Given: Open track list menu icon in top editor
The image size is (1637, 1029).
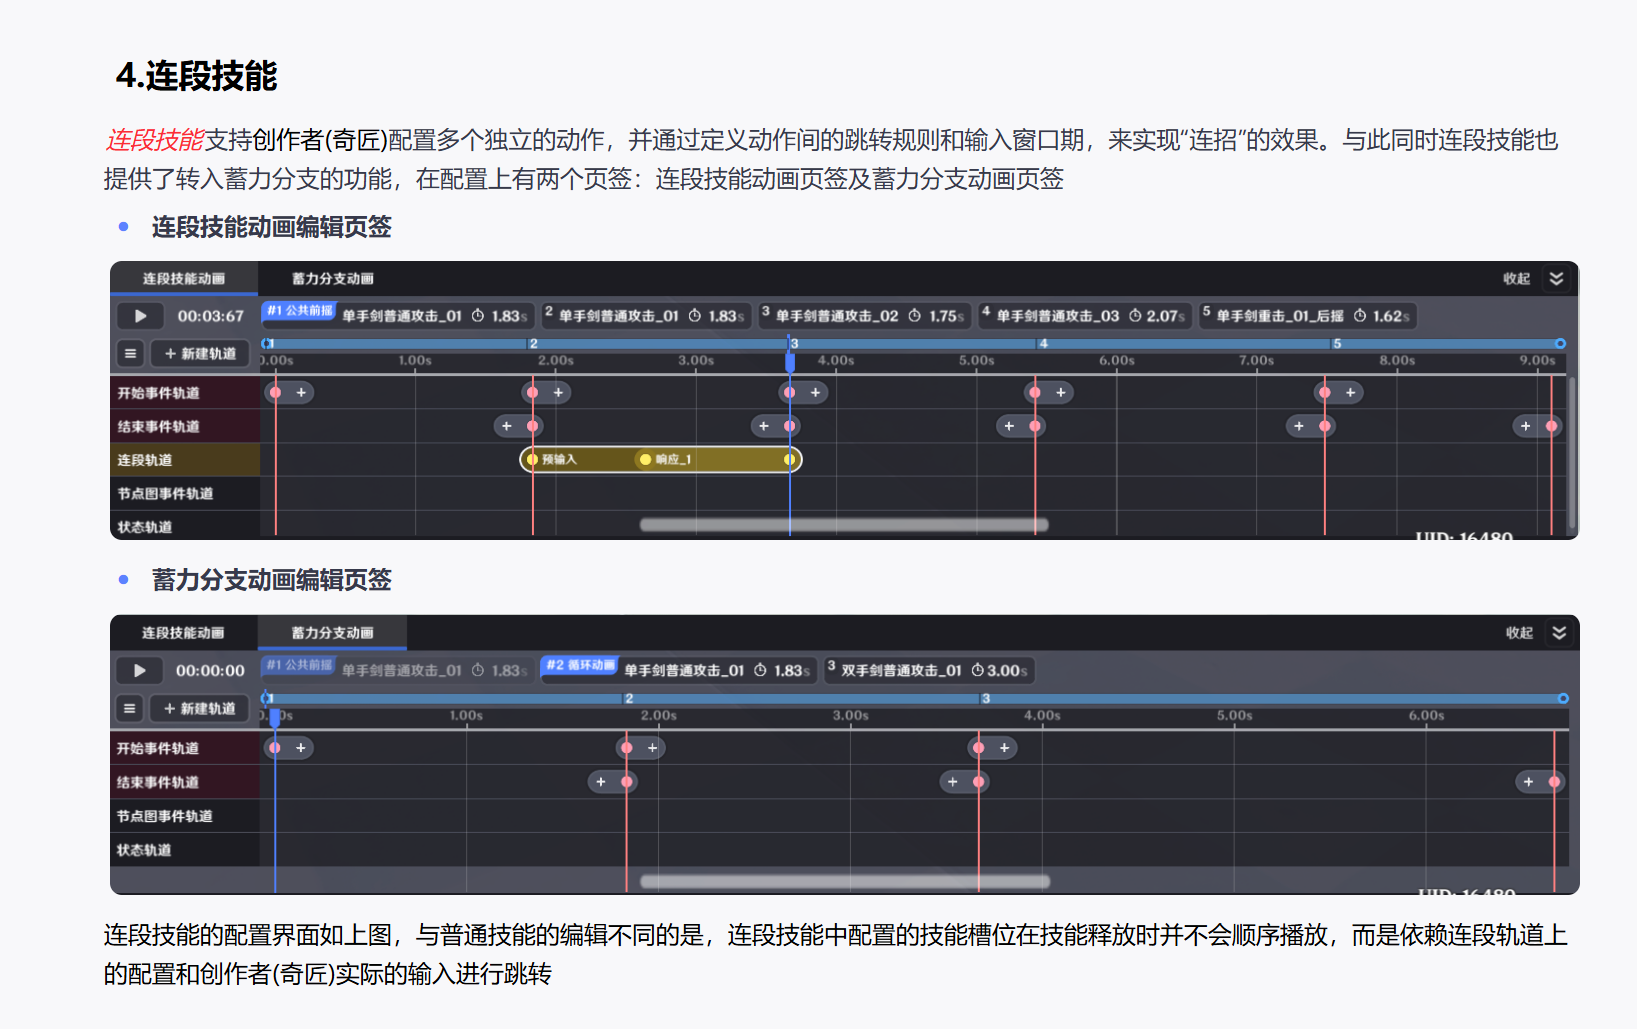Looking at the screenshot, I should point(130,353).
